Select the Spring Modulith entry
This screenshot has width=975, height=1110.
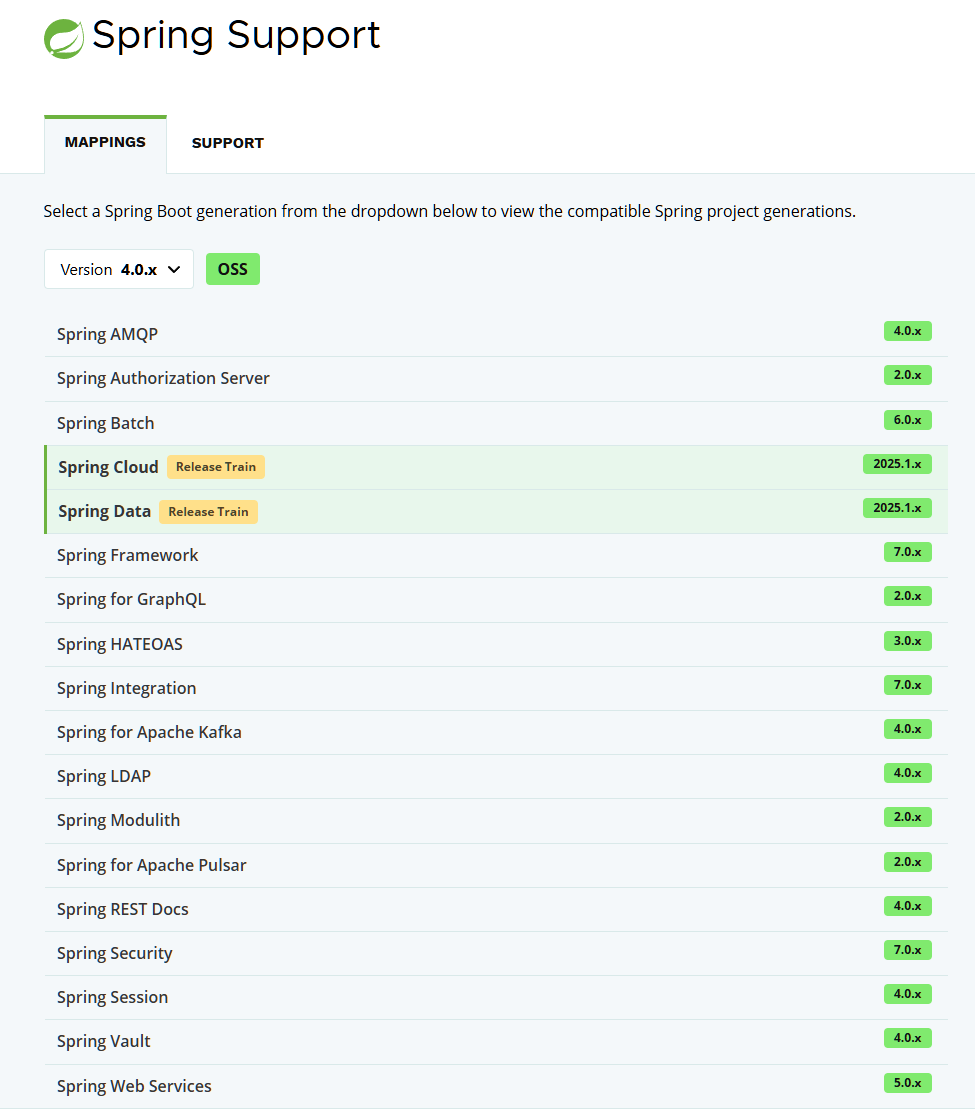tap(496, 820)
